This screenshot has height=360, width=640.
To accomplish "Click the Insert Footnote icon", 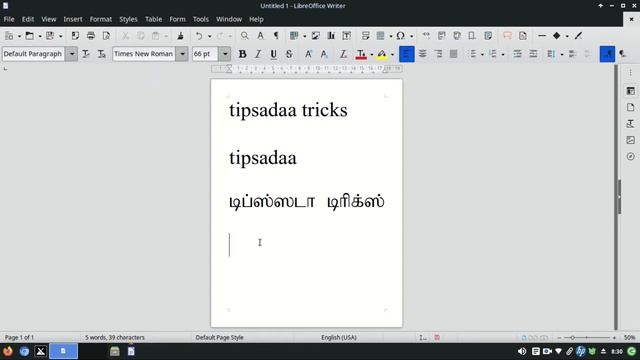I will [x=441, y=36].
